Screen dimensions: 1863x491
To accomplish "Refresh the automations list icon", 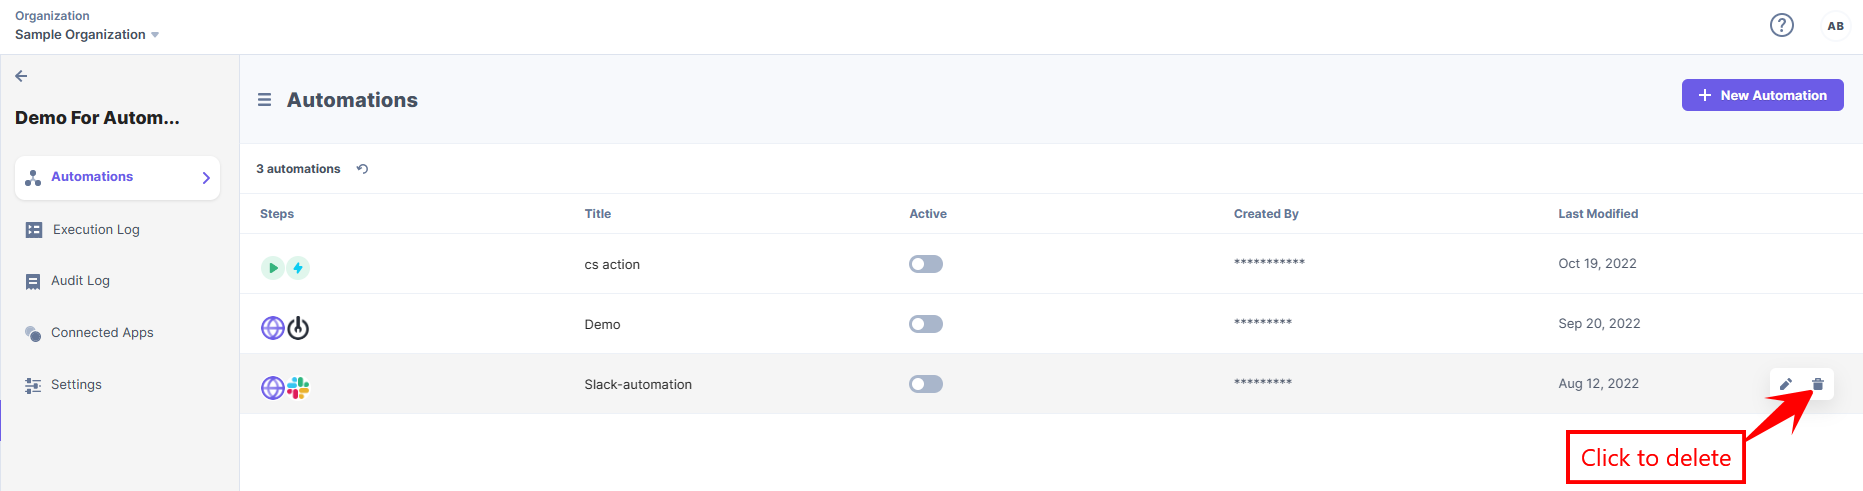I will click(x=362, y=169).
